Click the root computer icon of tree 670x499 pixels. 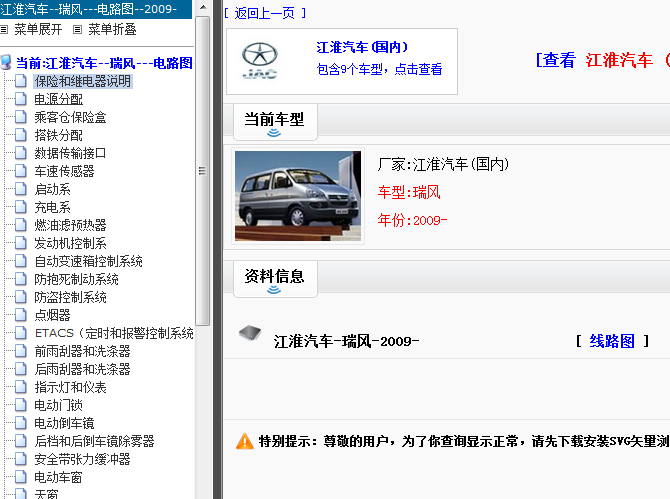pos(6,62)
